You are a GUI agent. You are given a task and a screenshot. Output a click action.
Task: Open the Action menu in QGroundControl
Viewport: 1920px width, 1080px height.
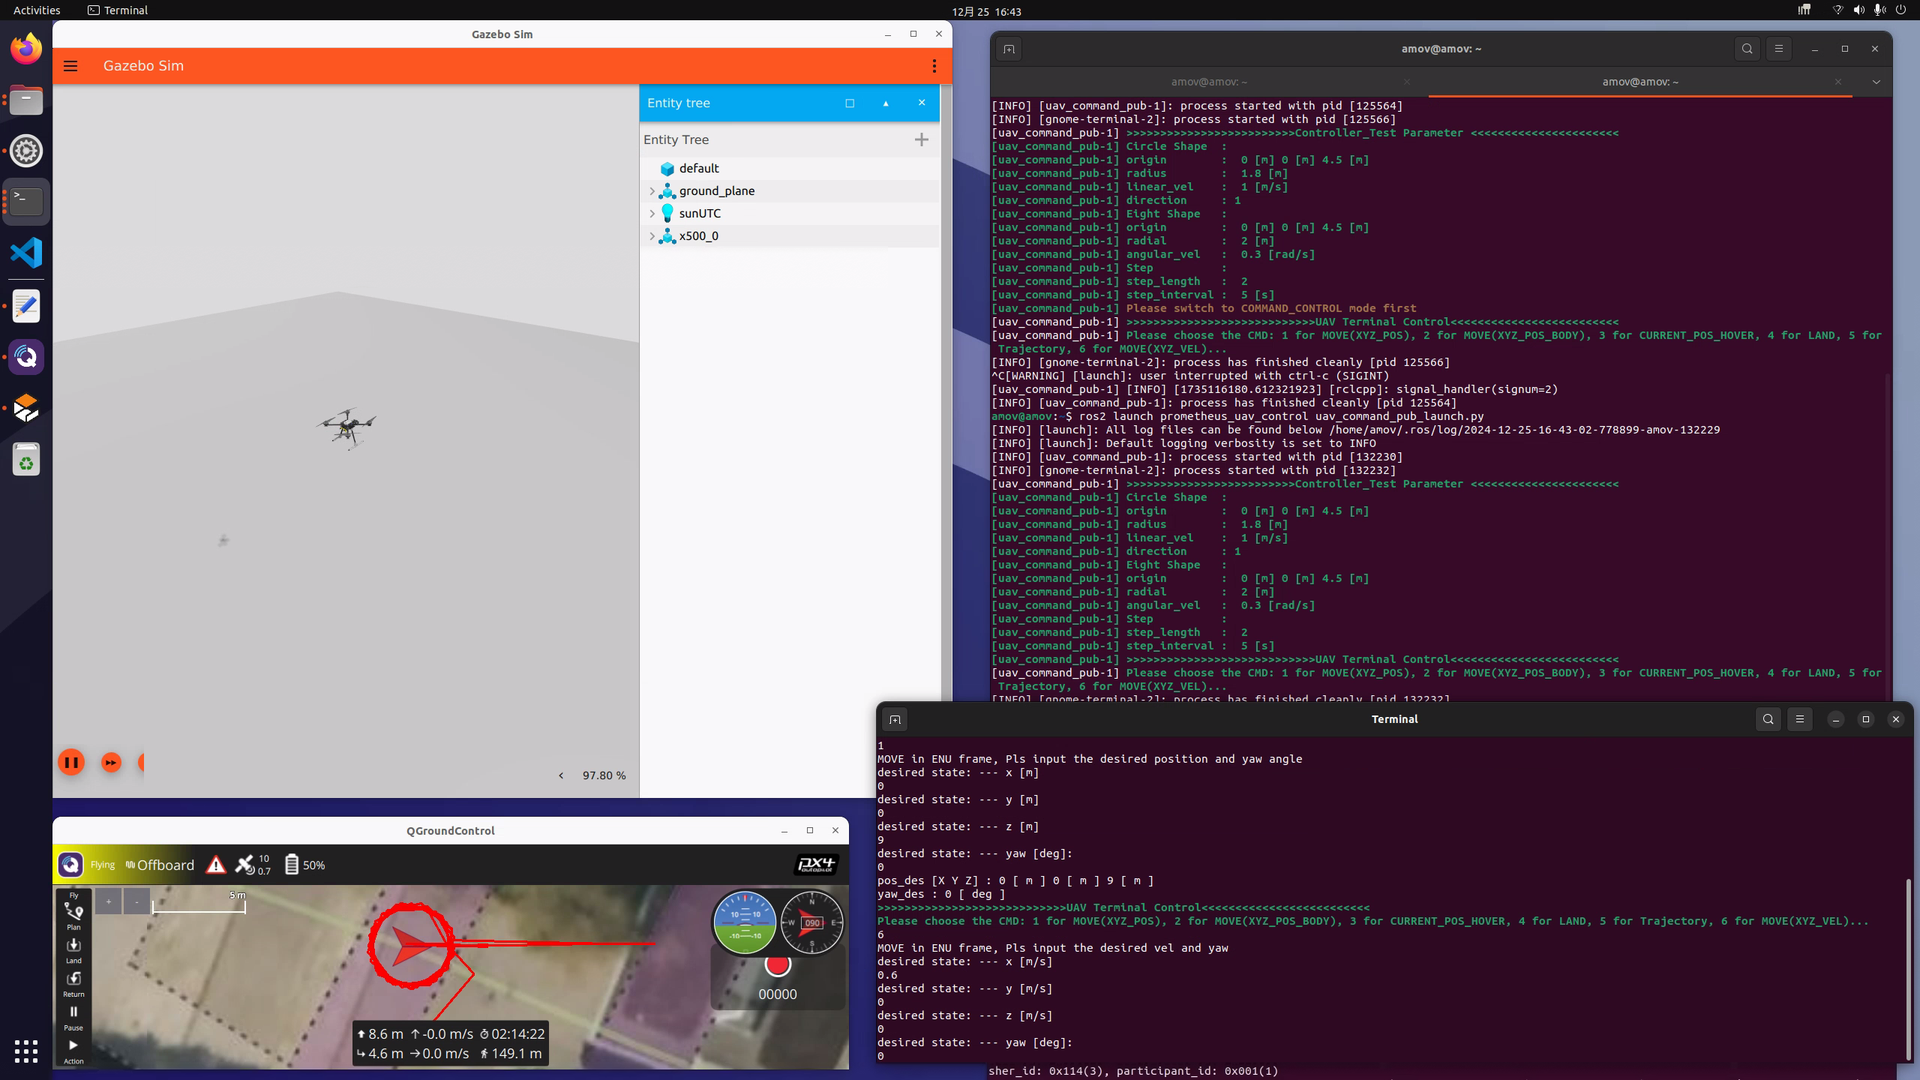pyautogui.click(x=73, y=1051)
